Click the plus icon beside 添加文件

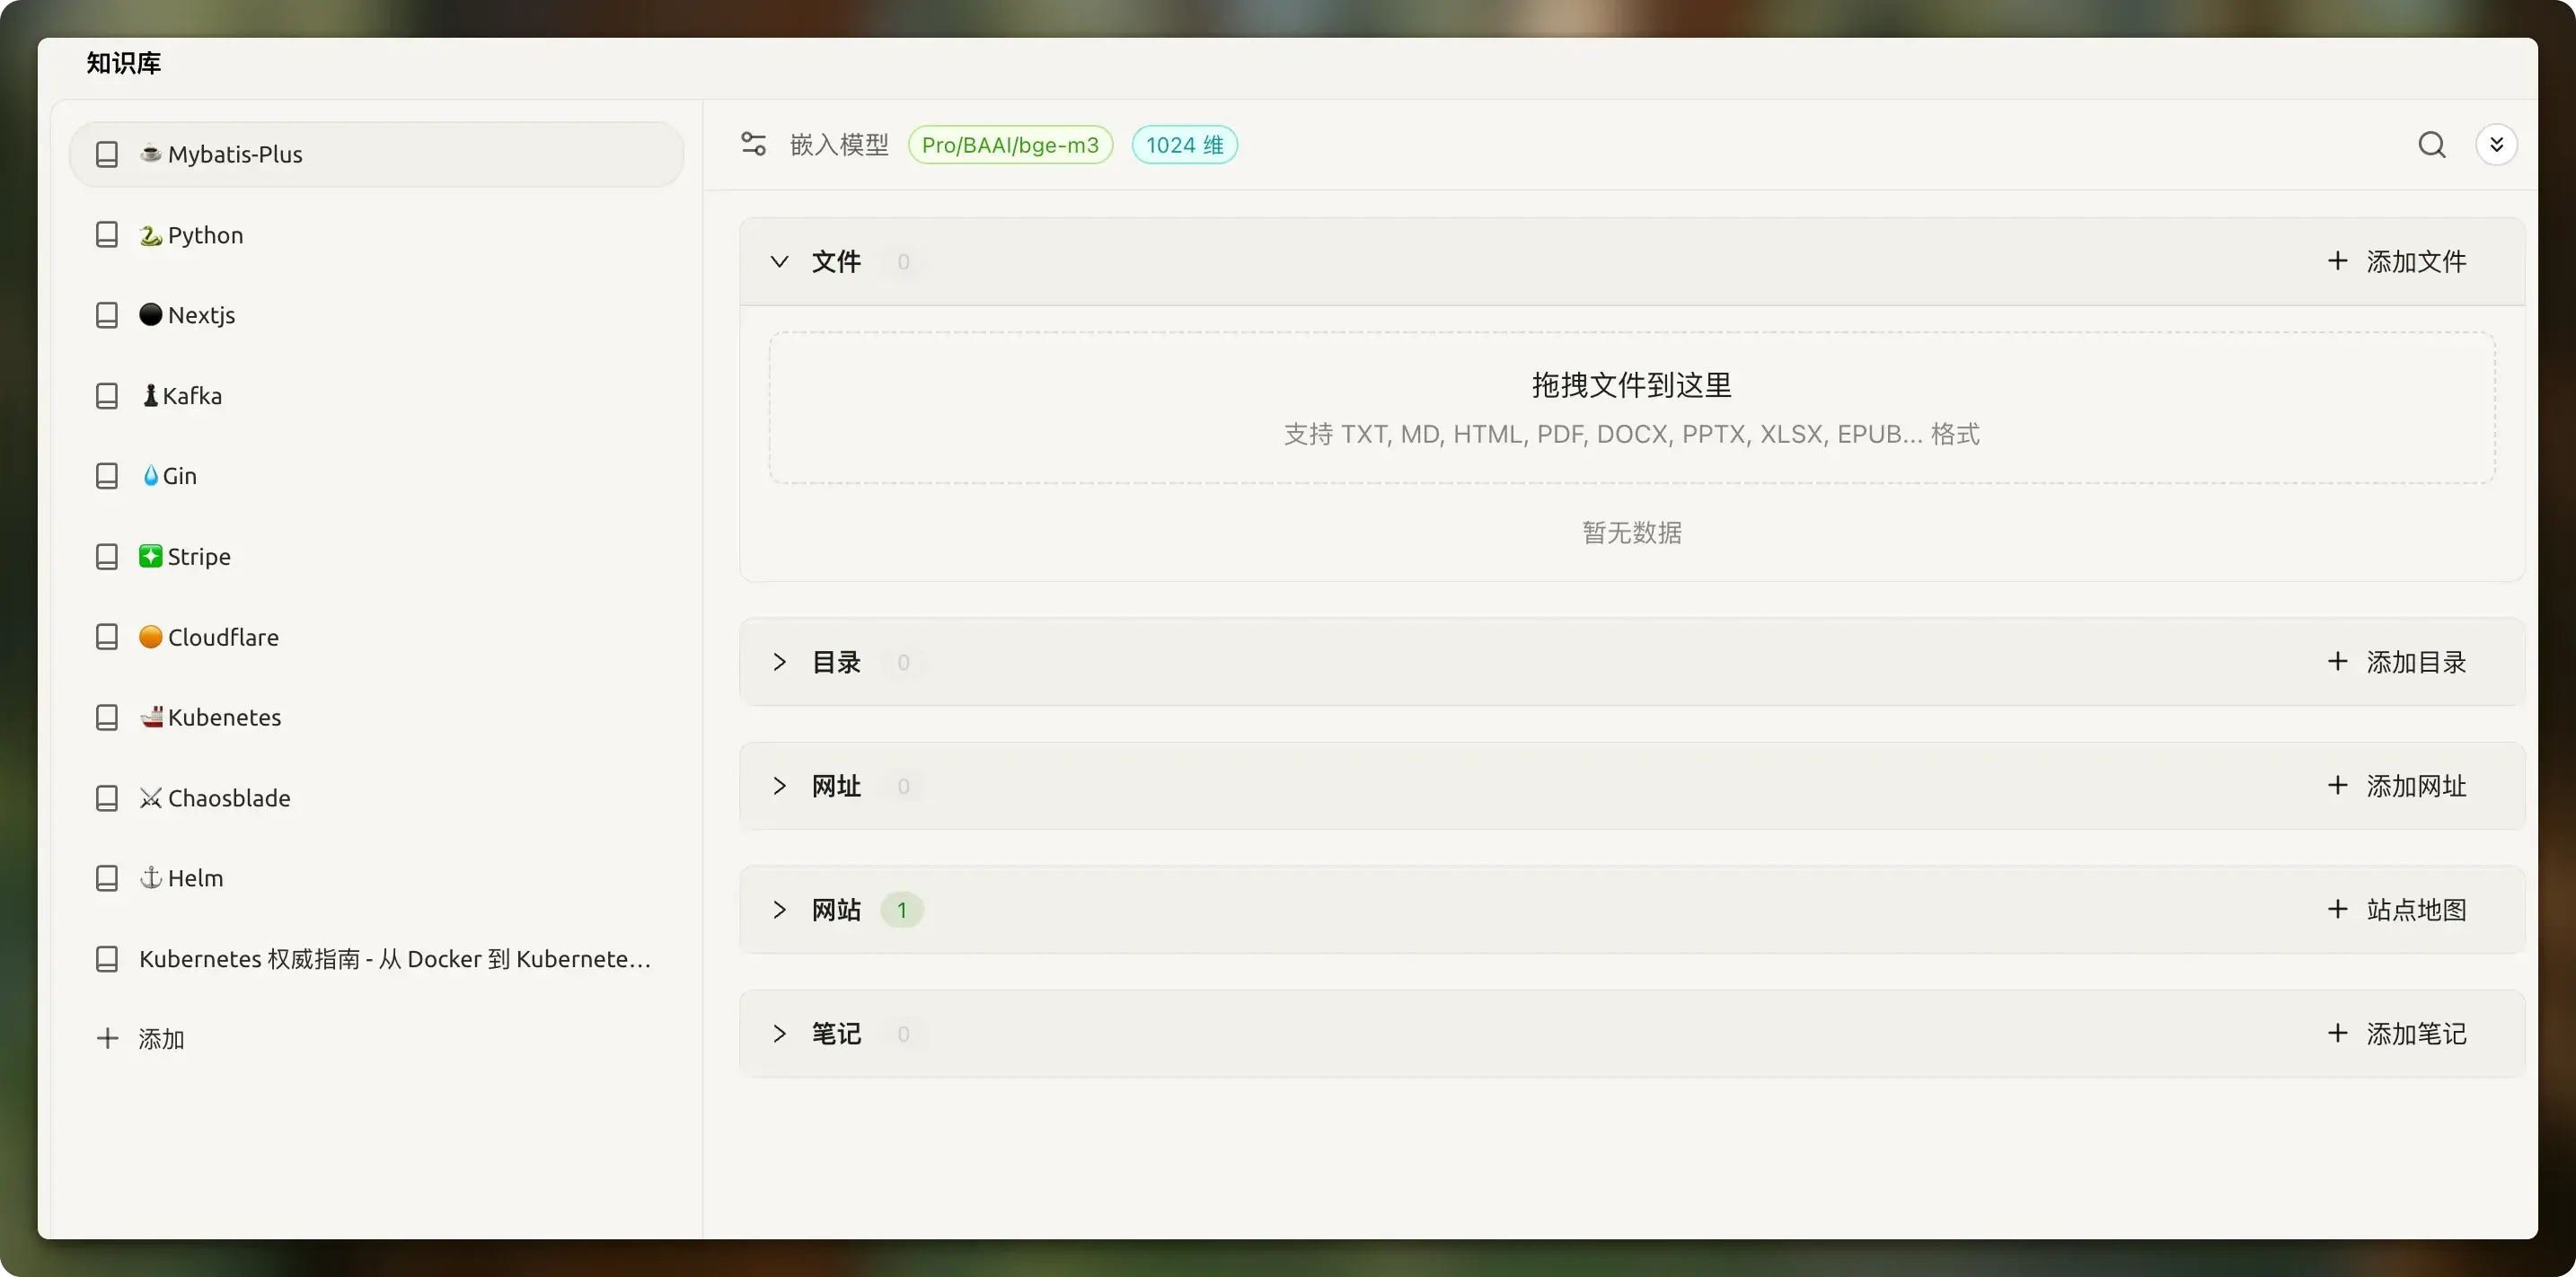pos(2337,261)
